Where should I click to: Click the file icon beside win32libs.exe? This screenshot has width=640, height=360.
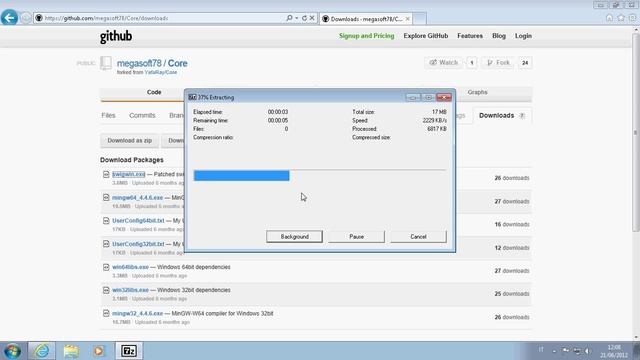point(106,290)
